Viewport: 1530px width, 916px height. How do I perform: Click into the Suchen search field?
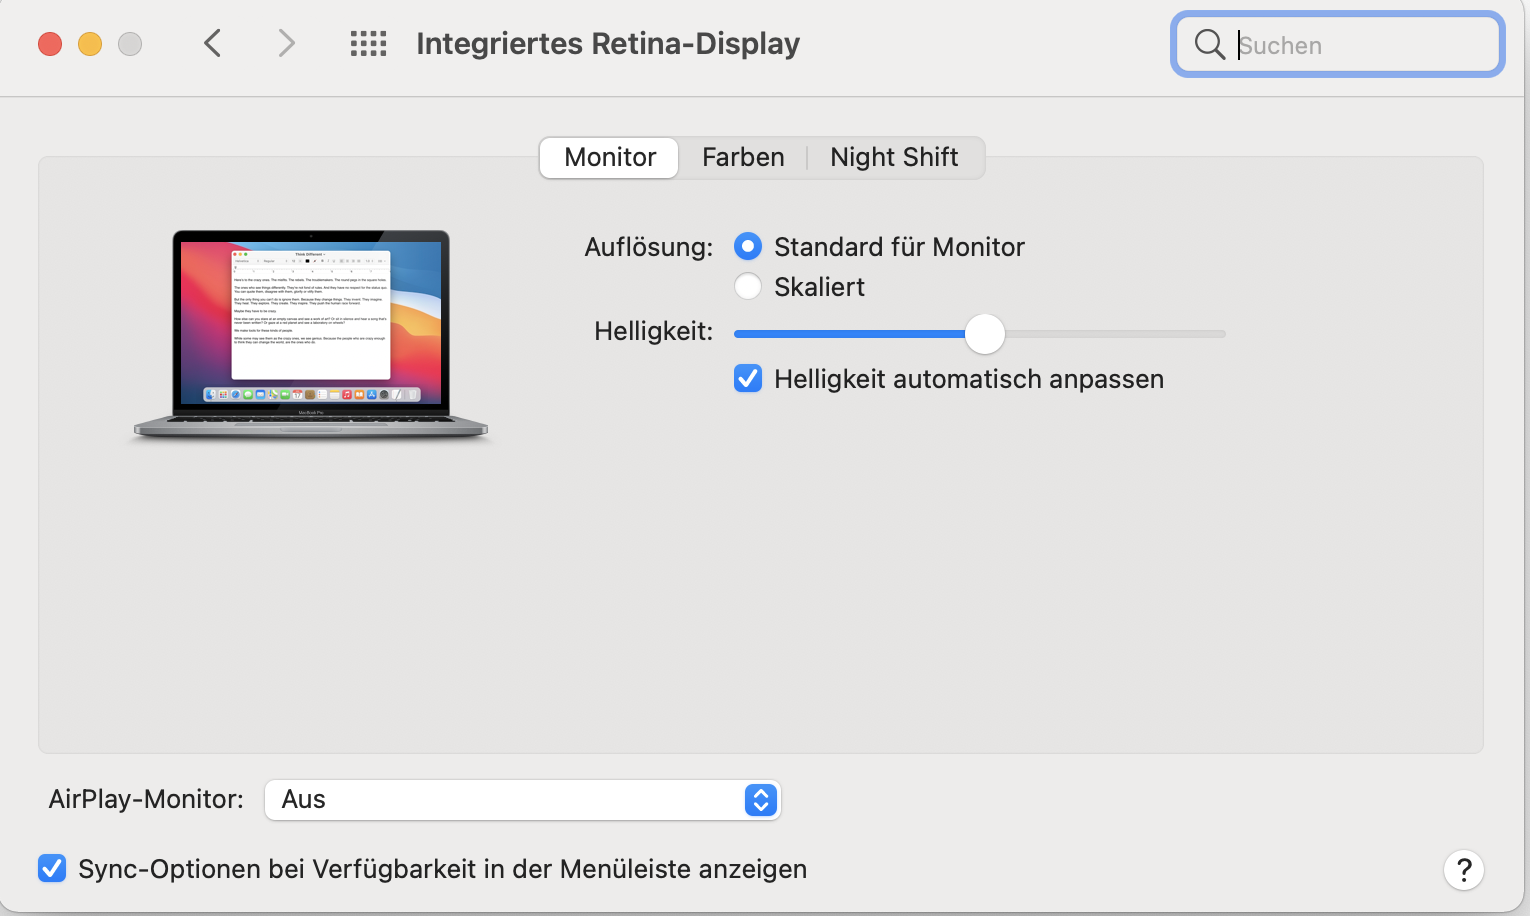(1338, 44)
